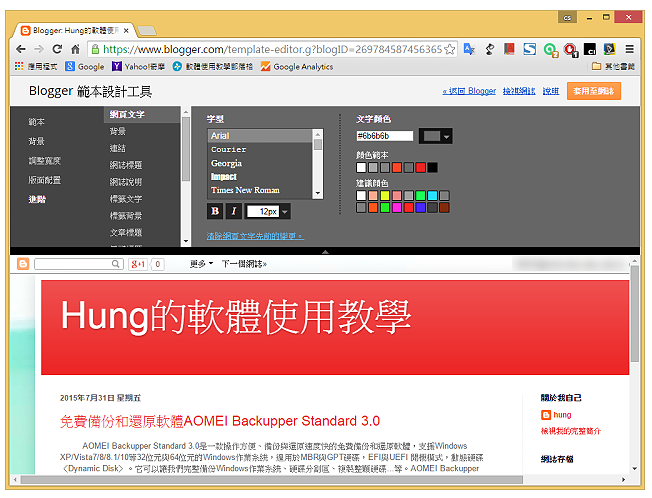The height and width of the screenshot is (498, 652).
Task: Pick the brown suggested color swatch
Action: tap(444, 207)
